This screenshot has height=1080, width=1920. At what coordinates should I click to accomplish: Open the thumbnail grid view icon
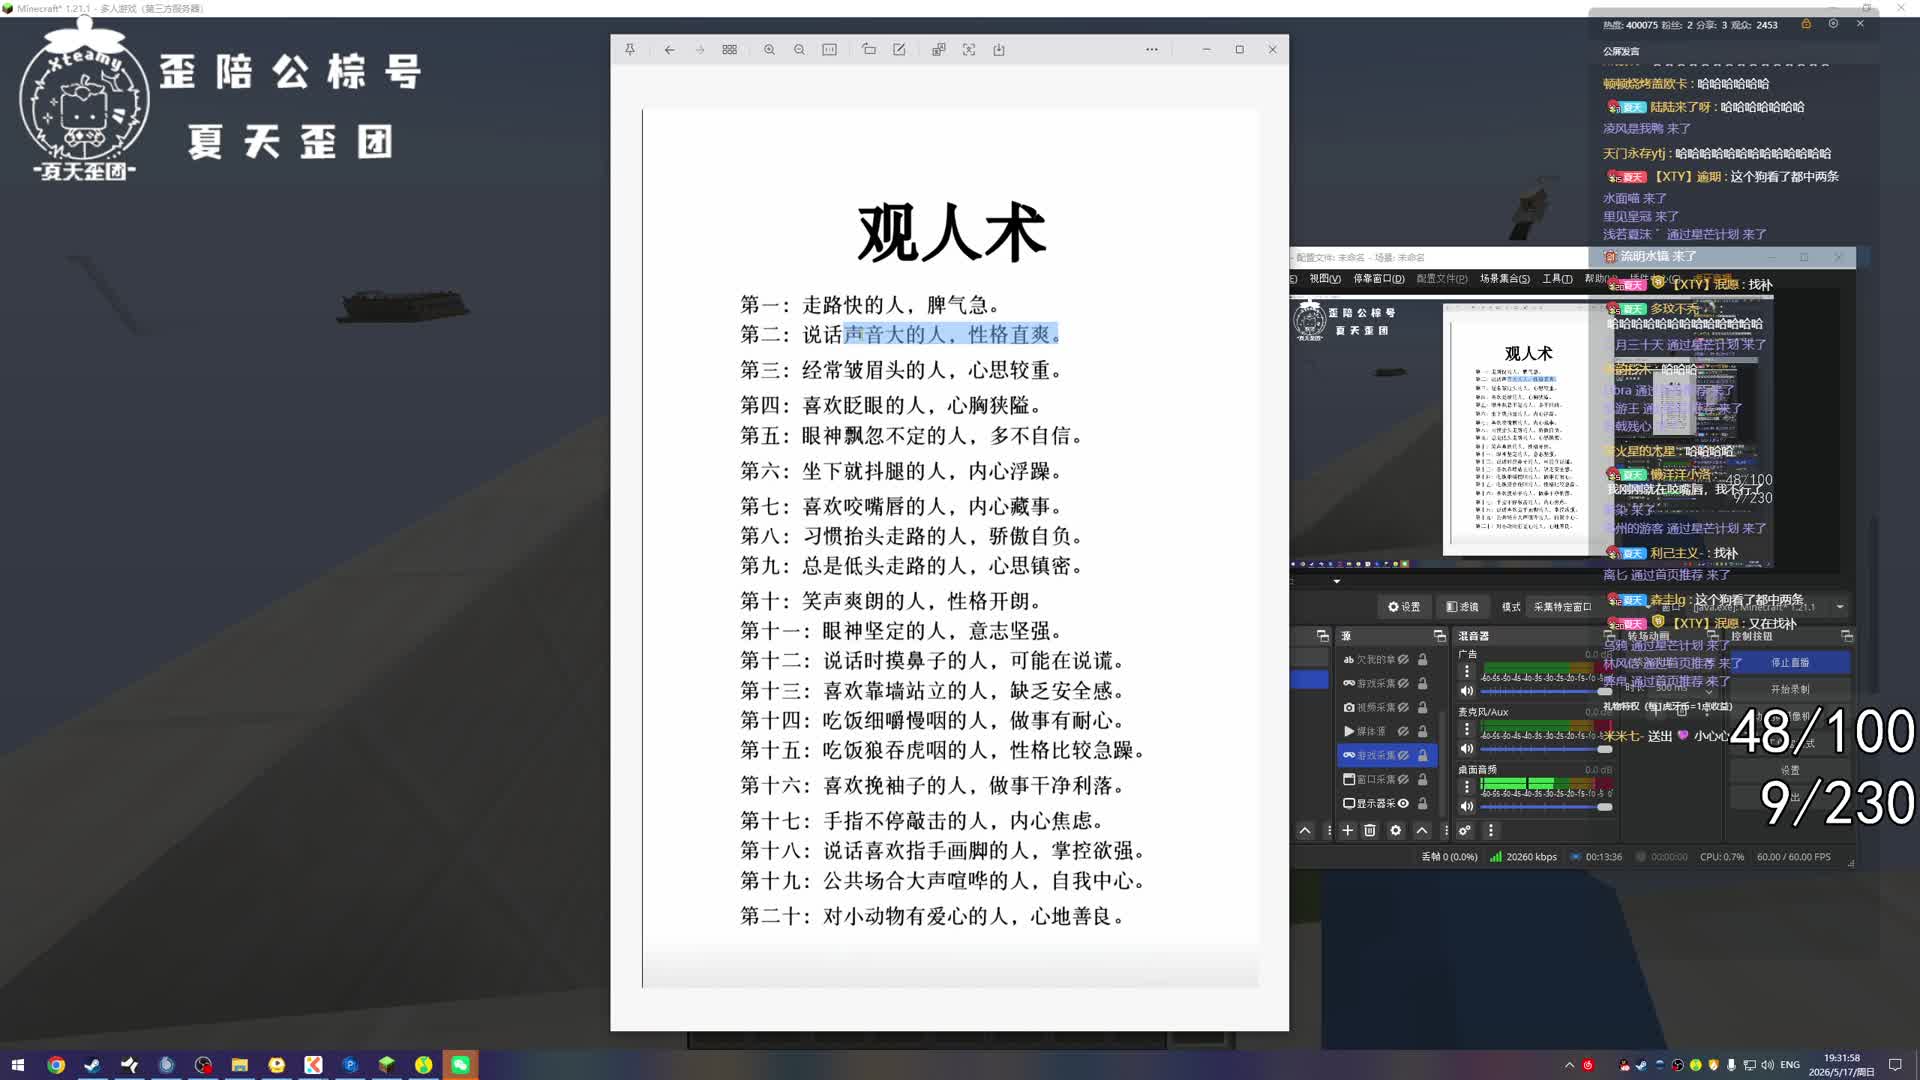tap(730, 50)
